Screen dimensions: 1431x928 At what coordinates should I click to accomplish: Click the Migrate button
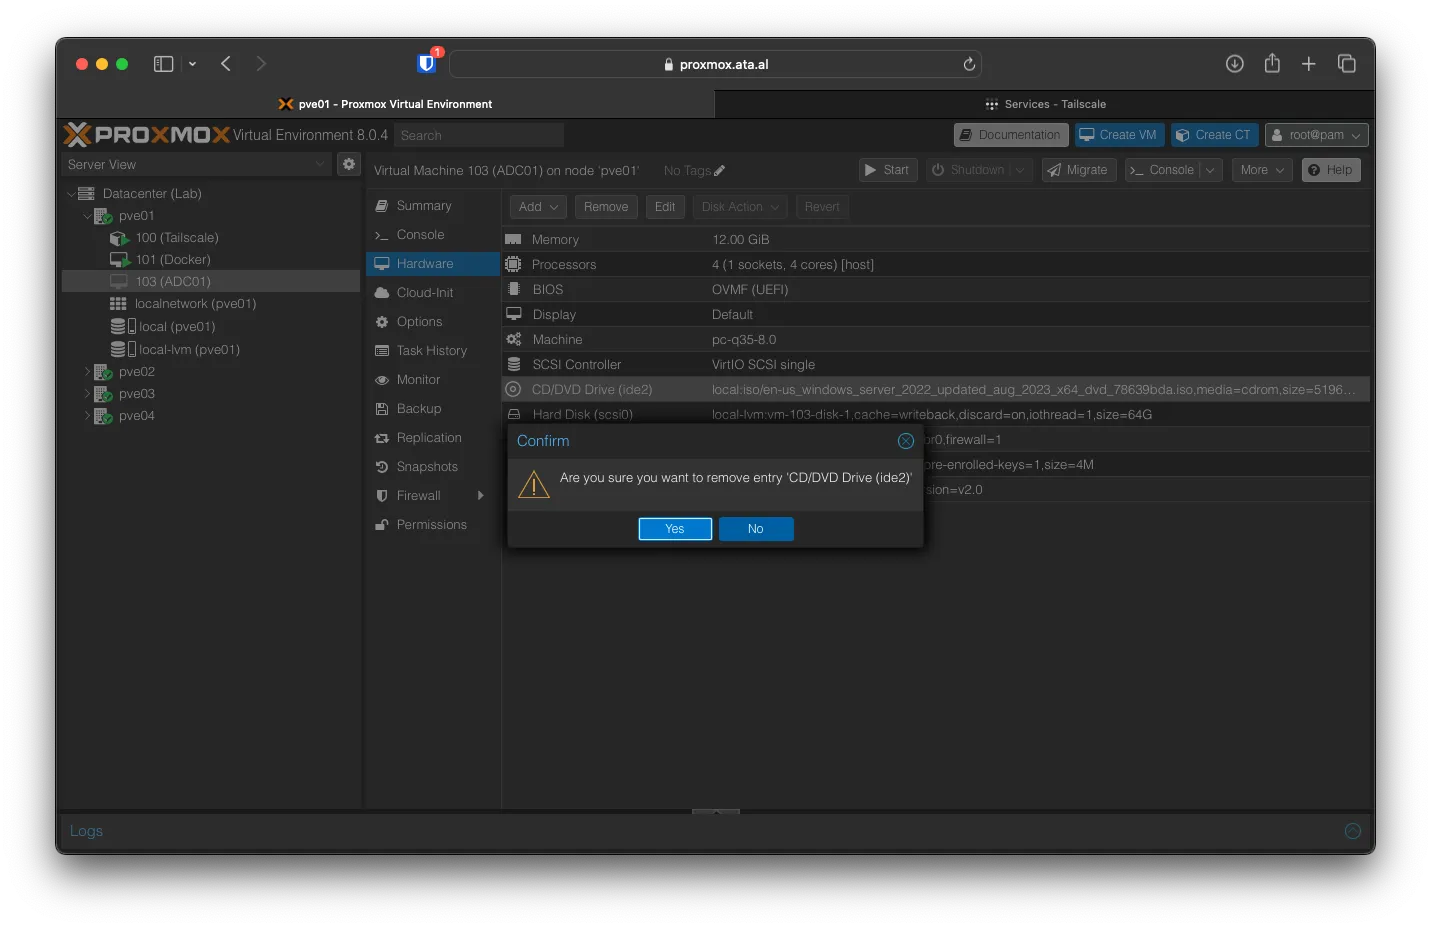tap(1078, 170)
